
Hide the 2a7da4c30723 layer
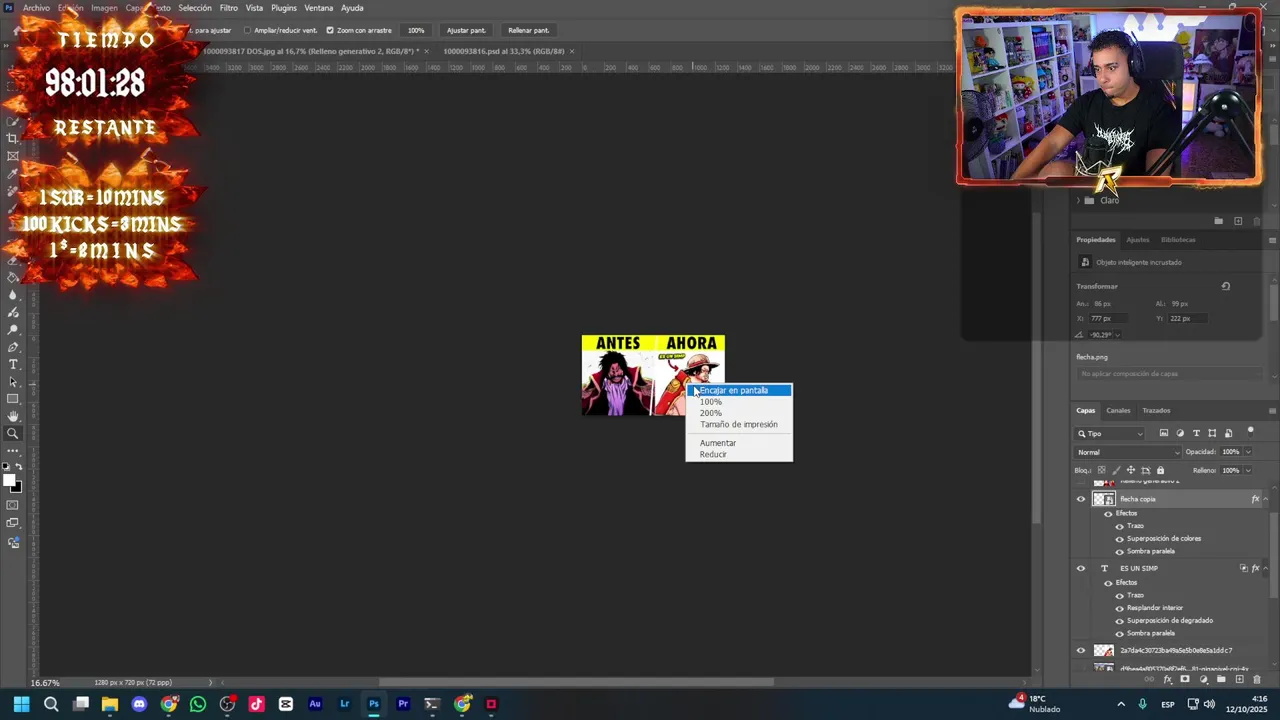pyautogui.click(x=1081, y=651)
